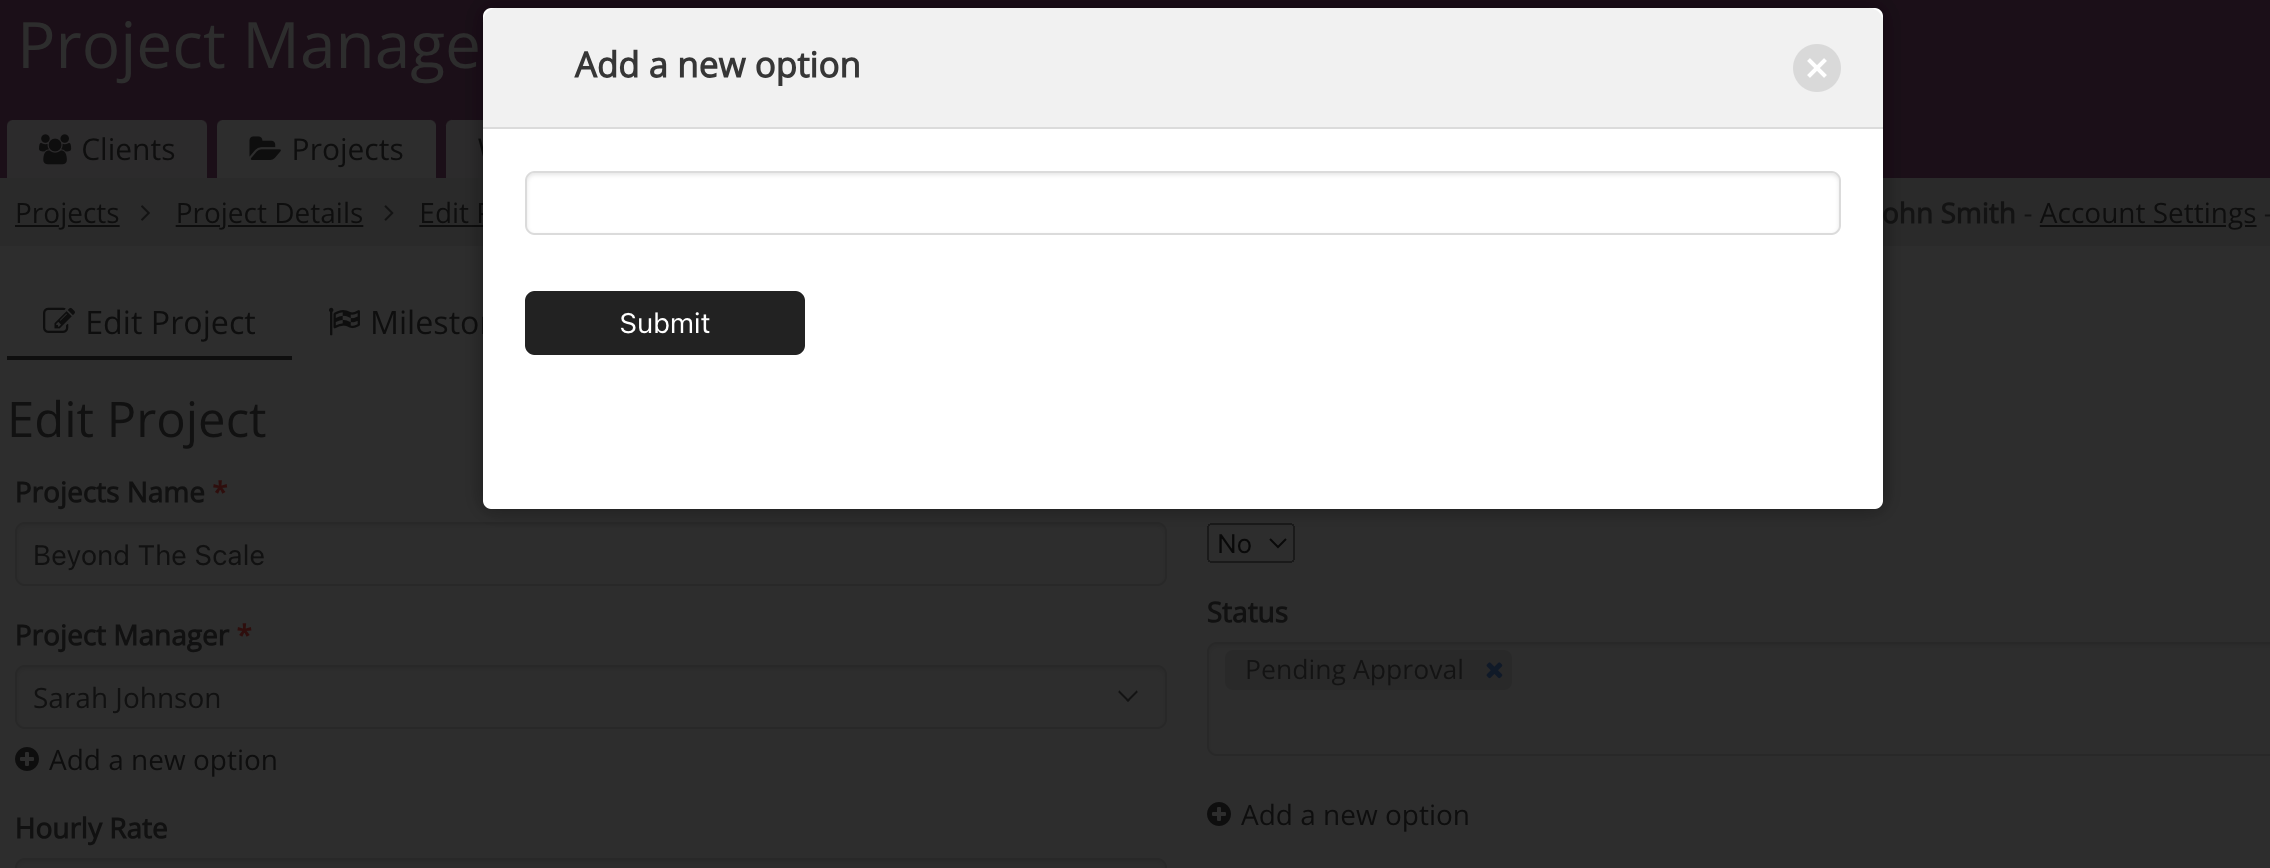Viewport: 2270px width, 868px height.
Task: Click the Projects folder icon
Action: [264, 149]
